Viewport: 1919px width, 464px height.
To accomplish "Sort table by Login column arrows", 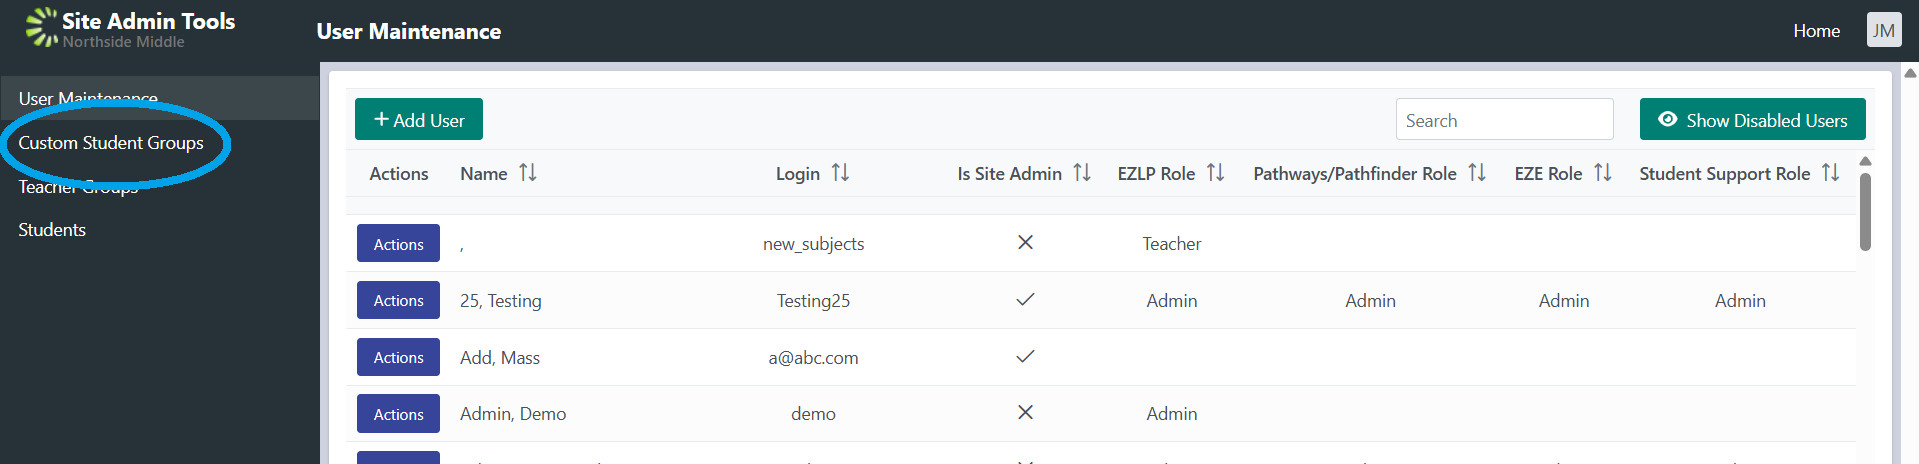I will click(840, 173).
